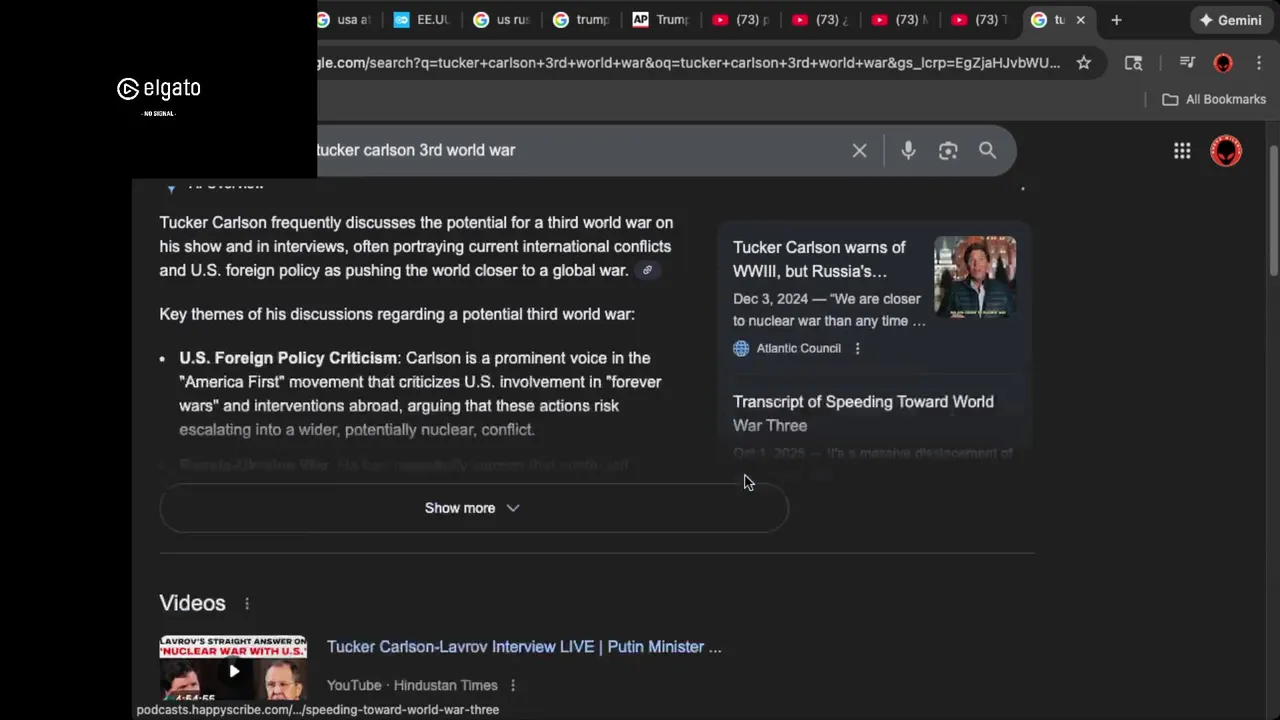The height and width of the screenshot is (720, 1280).
Task: Switch to the "usa at" browser tab
Action: pyautogui.click(x=343, y=20)
